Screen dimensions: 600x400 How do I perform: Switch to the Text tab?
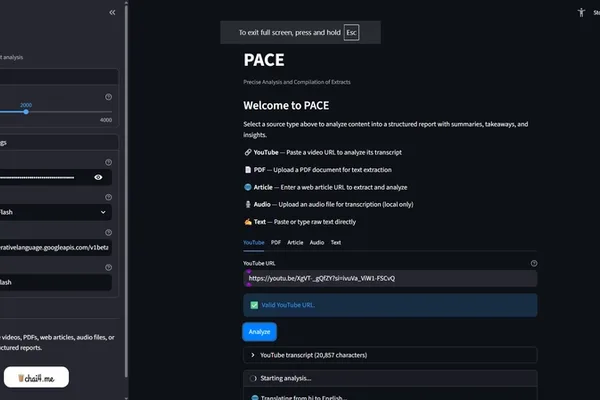point(336,243)
